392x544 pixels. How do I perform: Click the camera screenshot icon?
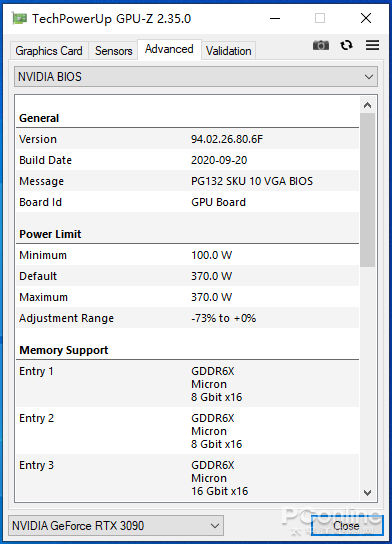321,45
